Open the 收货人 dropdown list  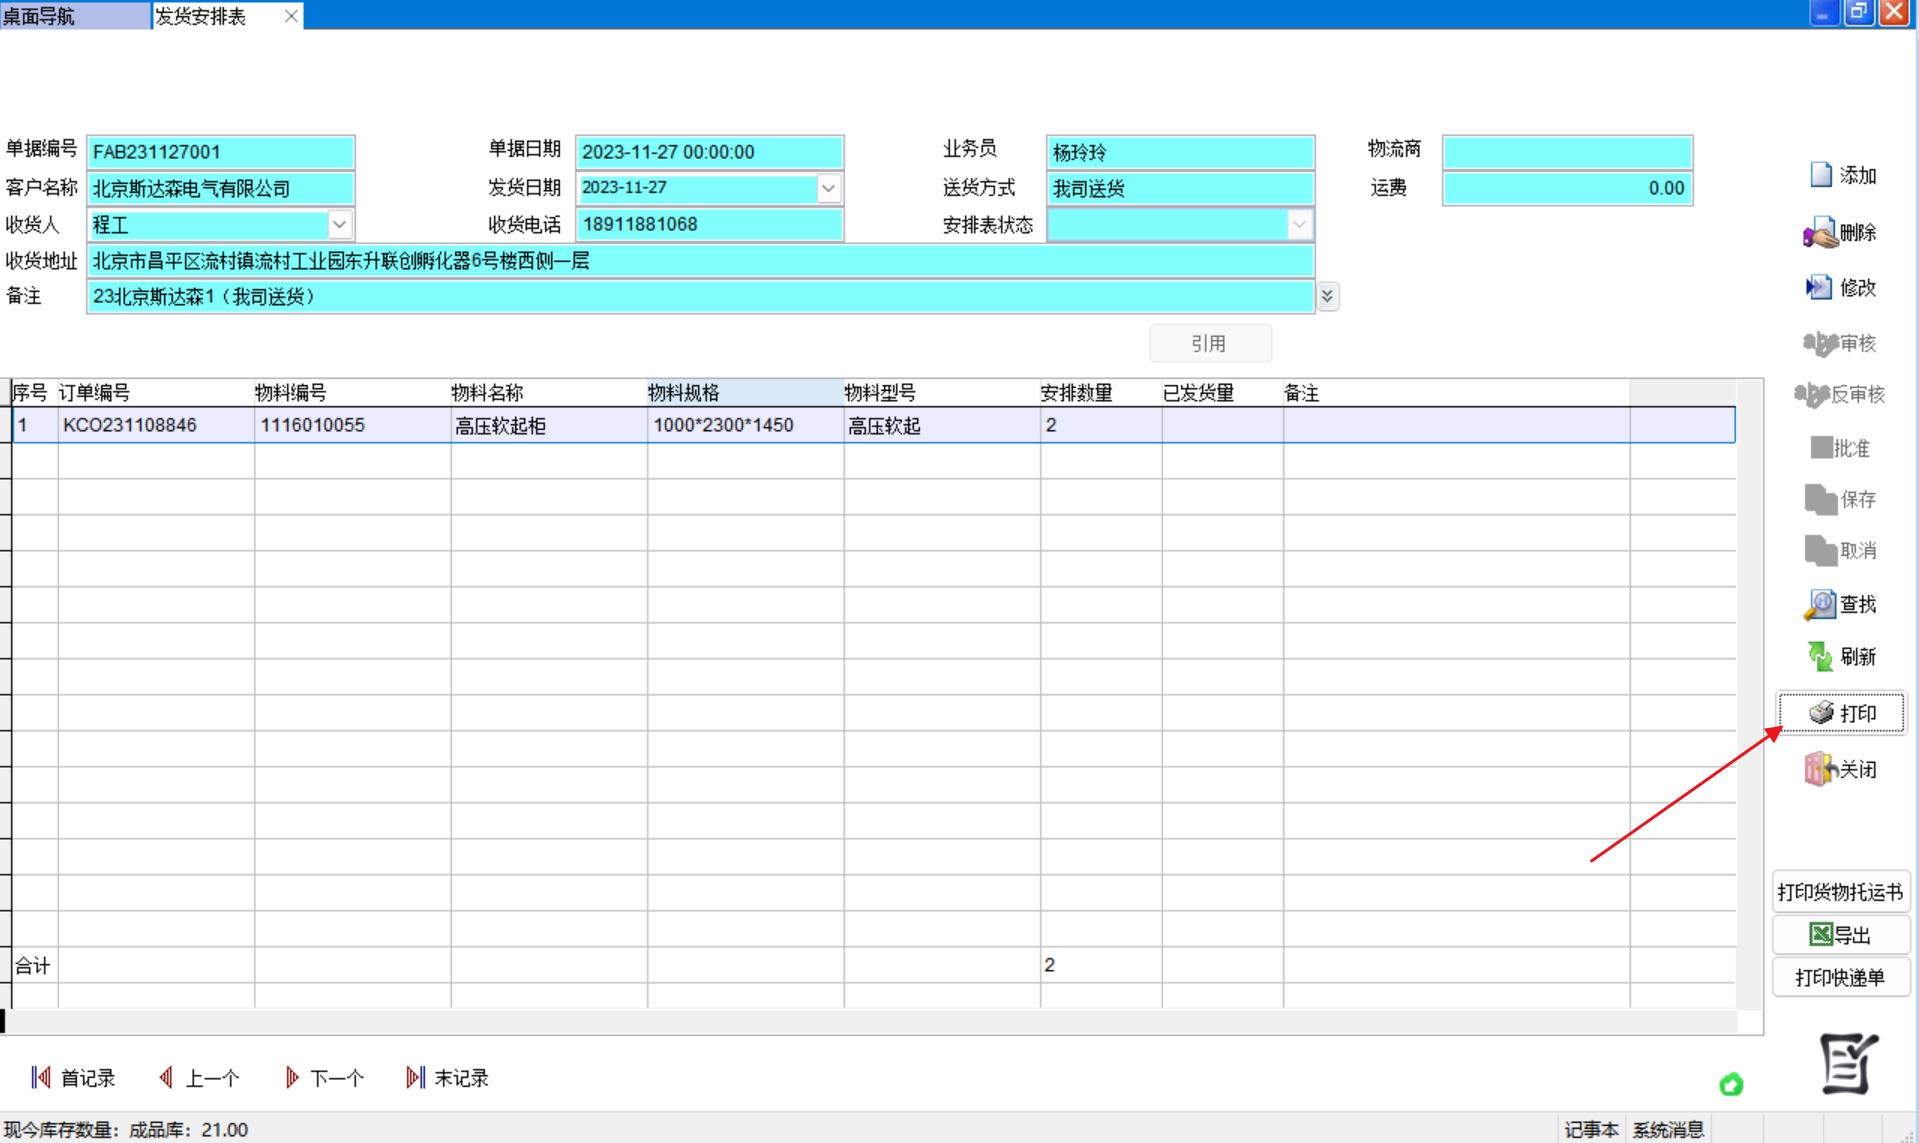click(339, 225)
